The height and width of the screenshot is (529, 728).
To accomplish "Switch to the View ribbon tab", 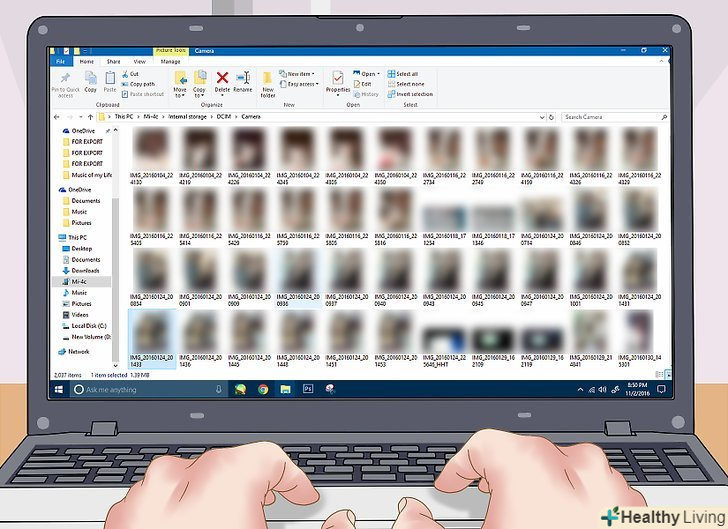I will coord(139,61).
